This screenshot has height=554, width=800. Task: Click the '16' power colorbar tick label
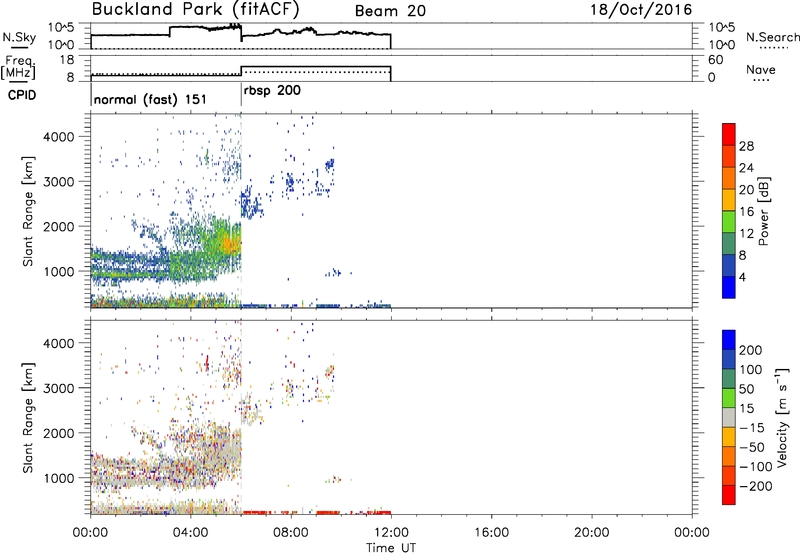pos(746,212)
